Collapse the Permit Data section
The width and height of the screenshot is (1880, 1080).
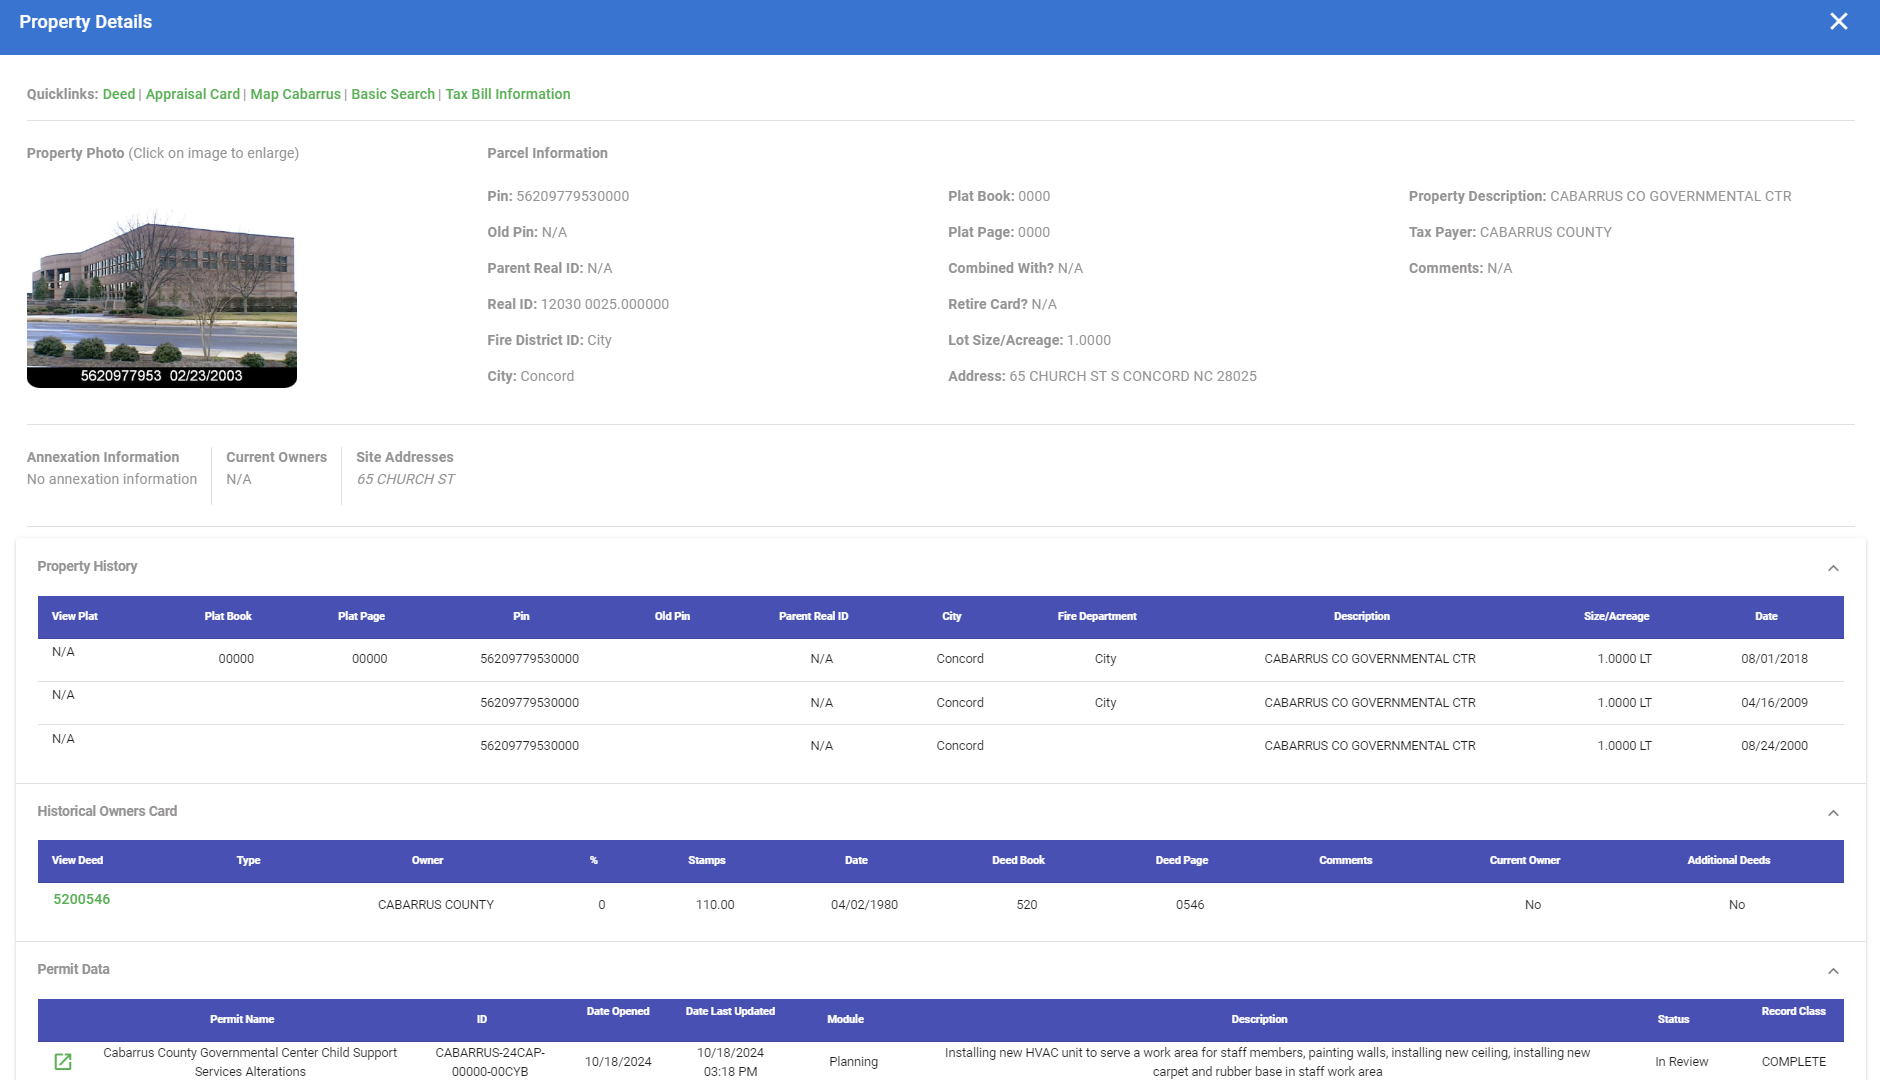tap(1833, 971)
